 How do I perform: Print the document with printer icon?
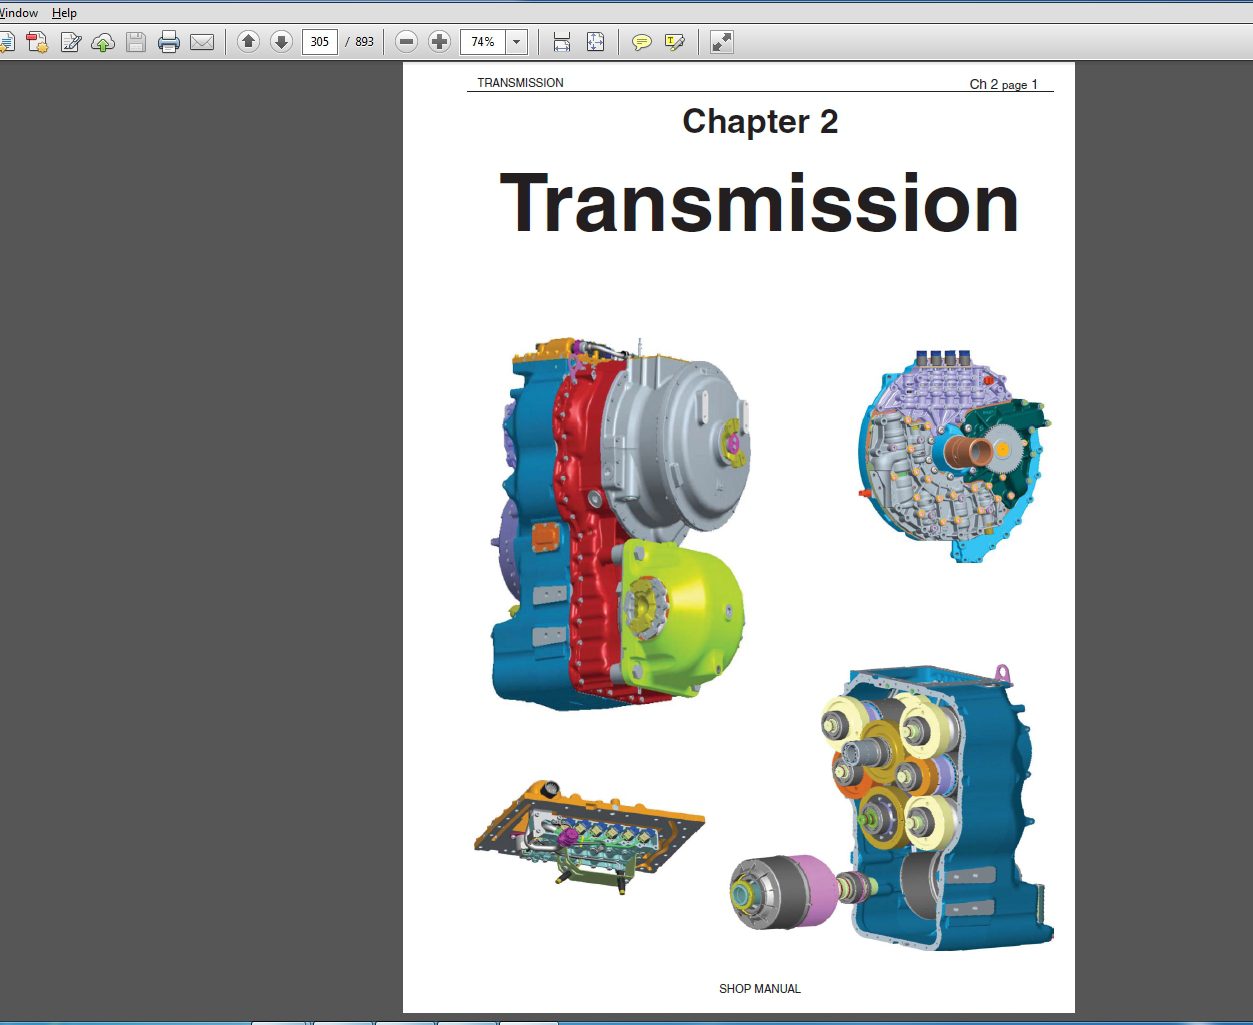(x=169, y=42)
